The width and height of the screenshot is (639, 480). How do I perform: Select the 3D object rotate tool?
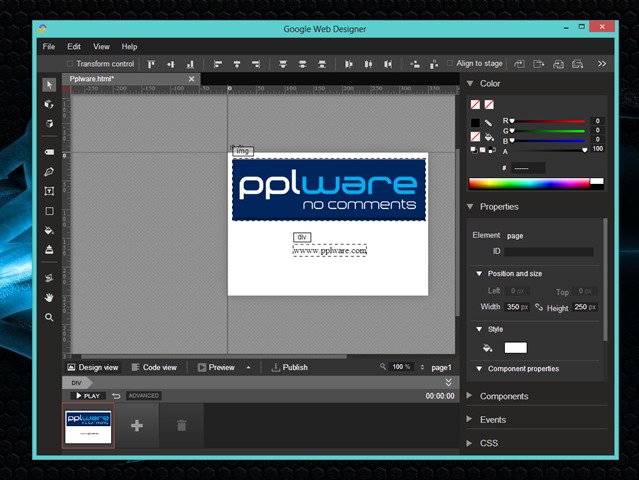pyautogui.click(x=49, y=104)
